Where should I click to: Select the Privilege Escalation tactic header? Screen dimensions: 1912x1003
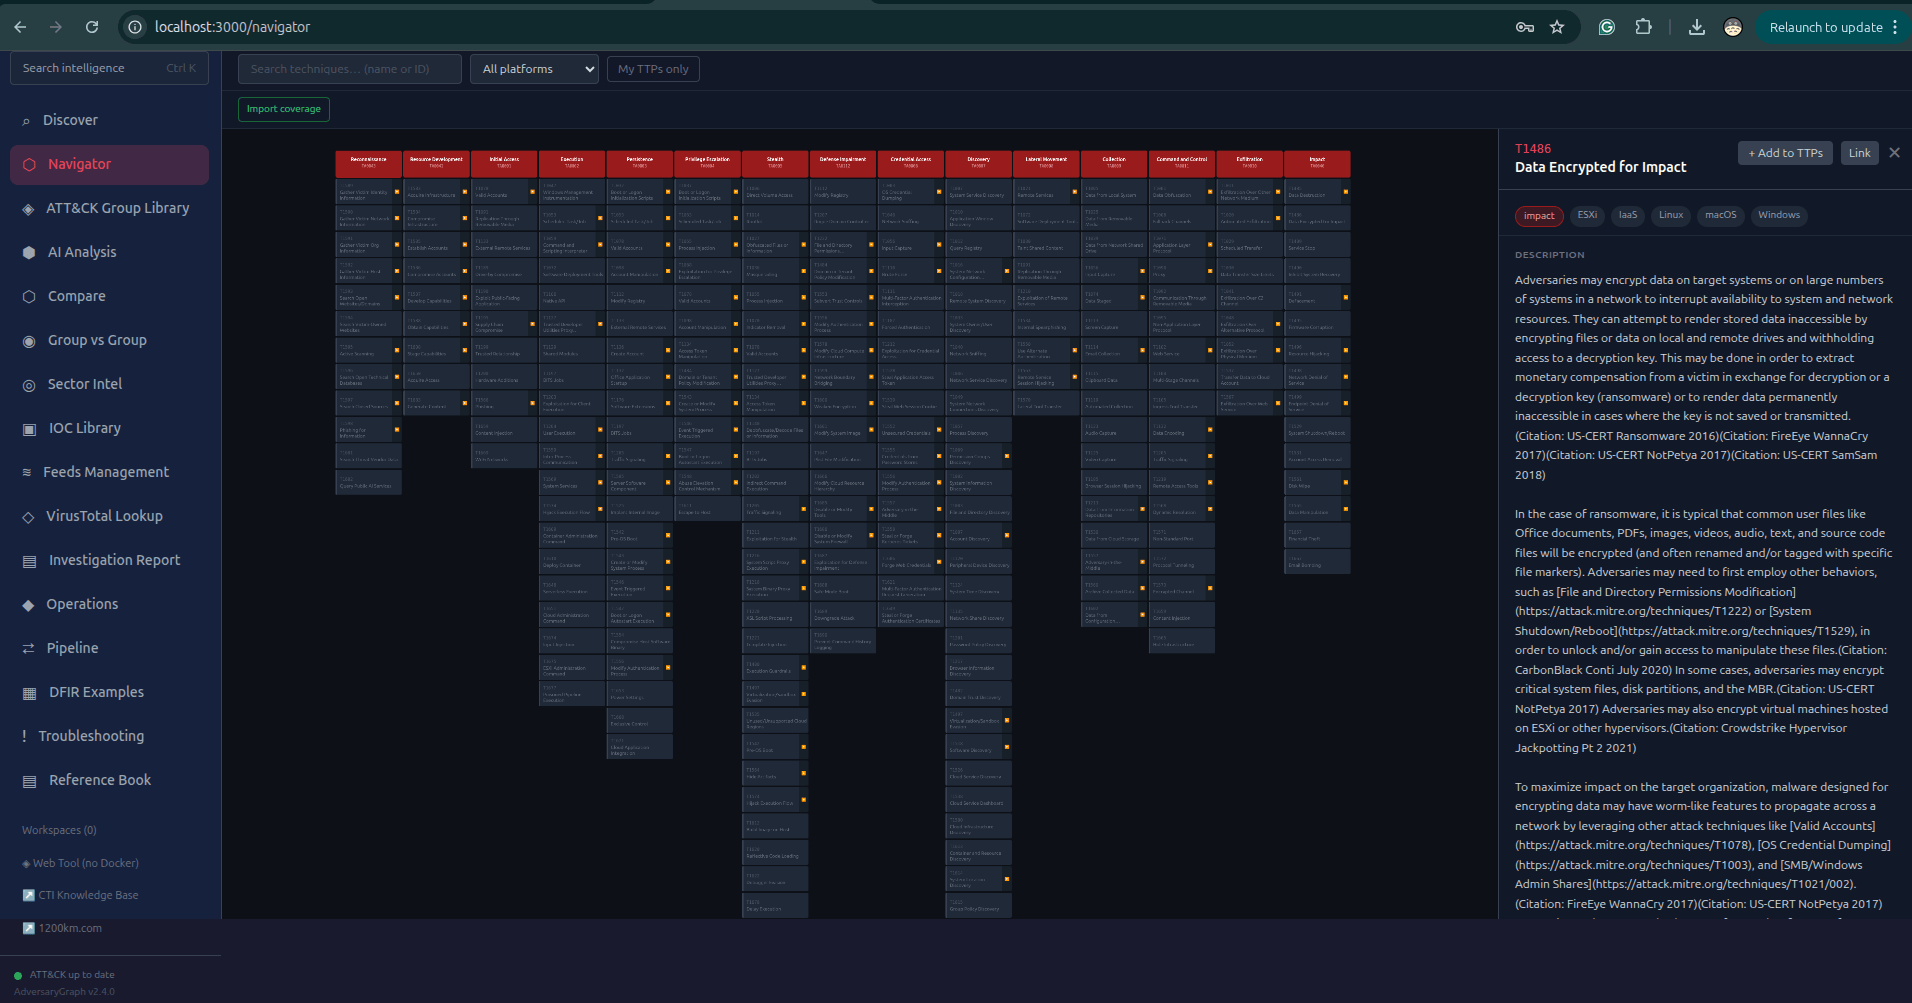[707, 164]
